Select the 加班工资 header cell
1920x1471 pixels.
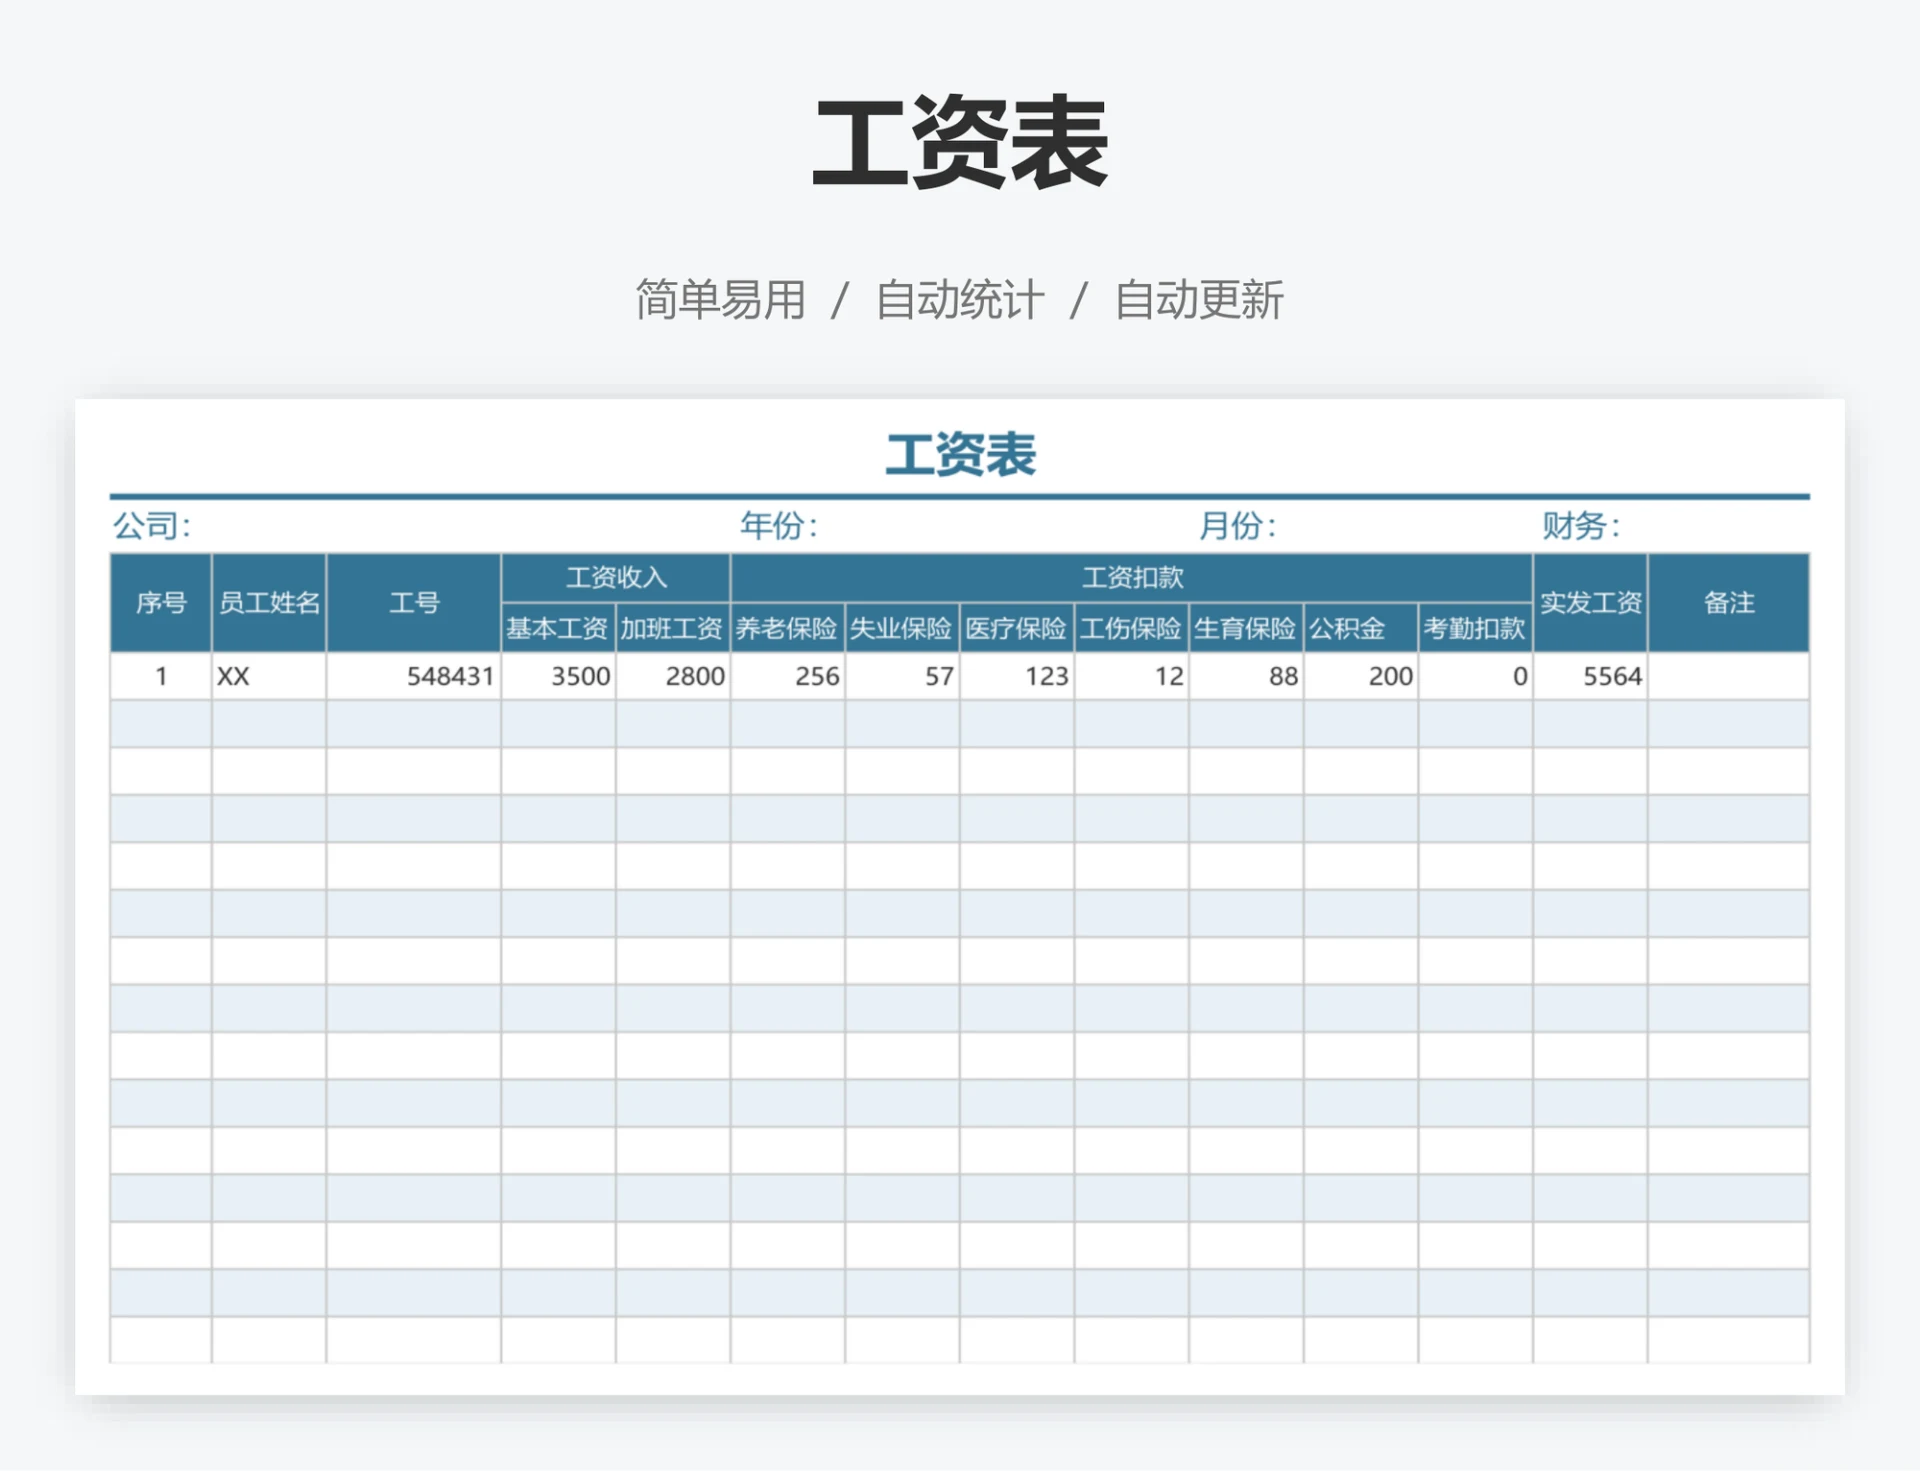pos(673,629)
